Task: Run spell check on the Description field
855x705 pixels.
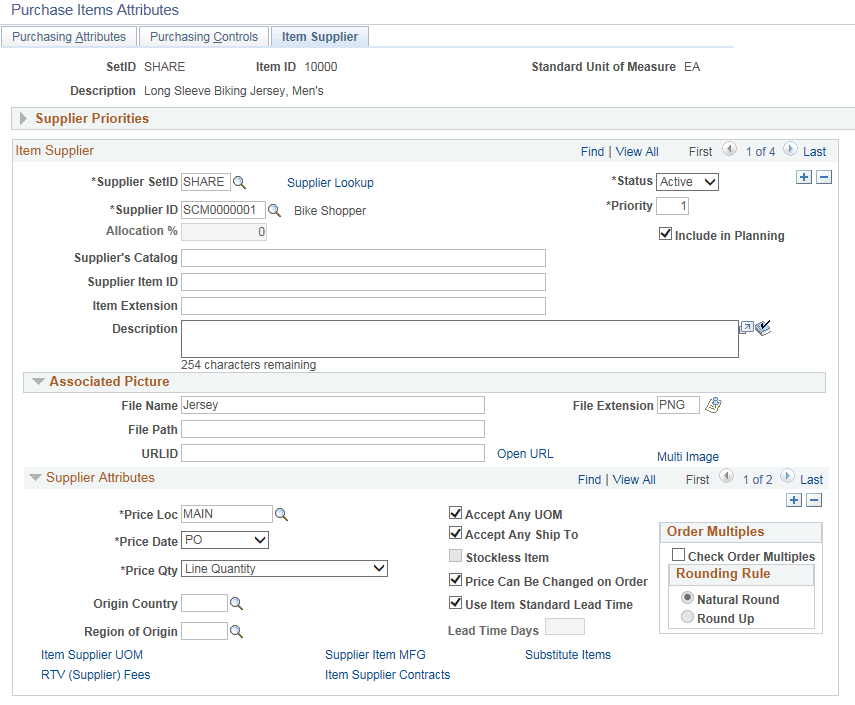Action: (763, 326)
